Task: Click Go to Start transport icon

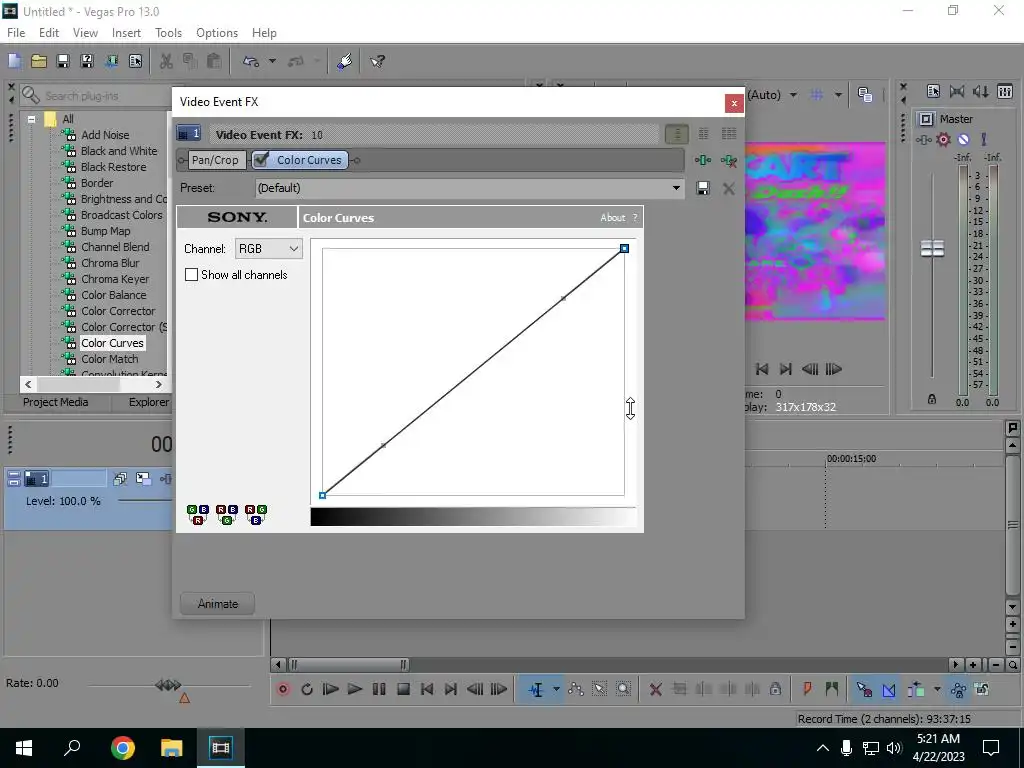Action: [x=427, y=689]
